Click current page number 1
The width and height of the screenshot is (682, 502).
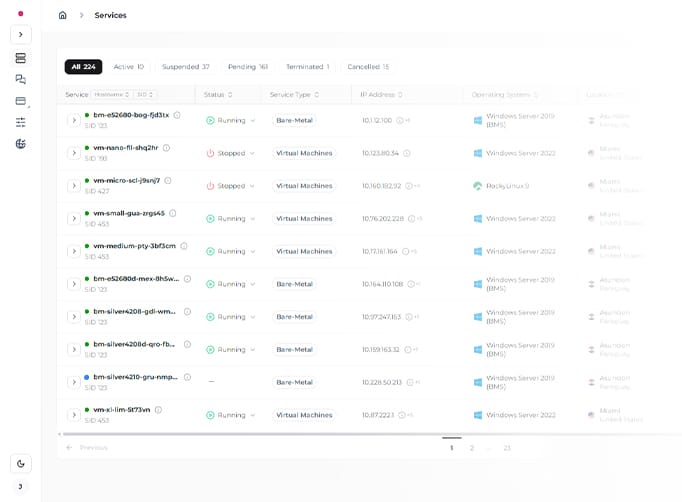coord(451,448)
